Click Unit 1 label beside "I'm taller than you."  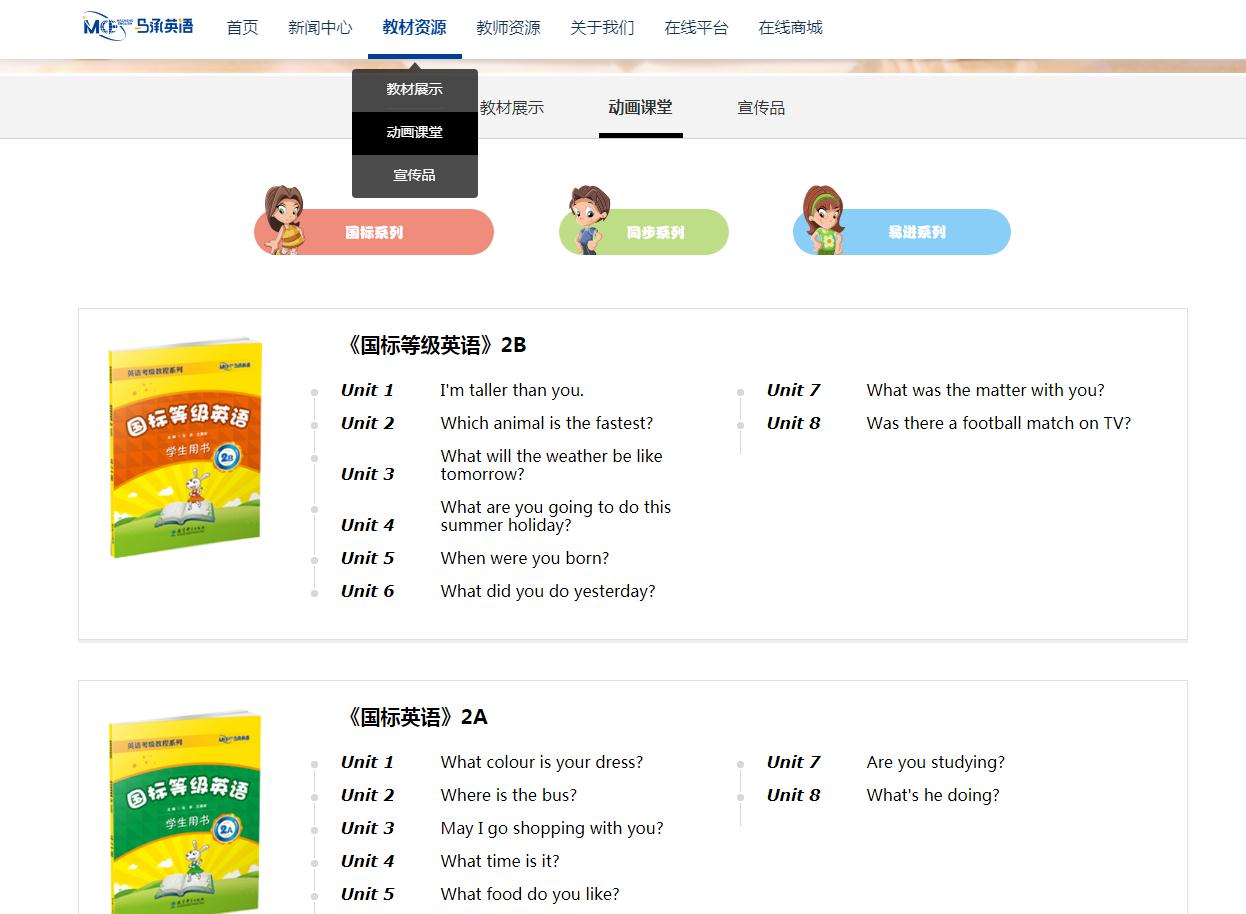368,391
